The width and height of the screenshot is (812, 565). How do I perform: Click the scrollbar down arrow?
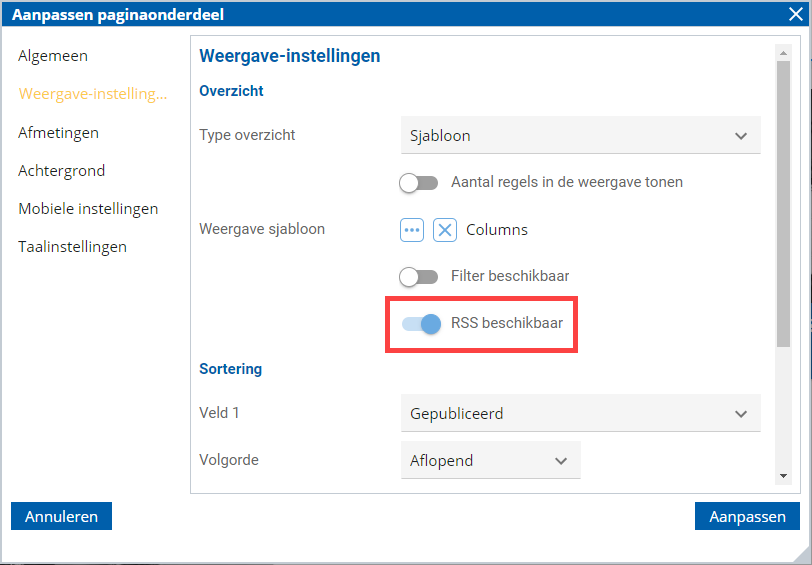click(x=783, y=476)
